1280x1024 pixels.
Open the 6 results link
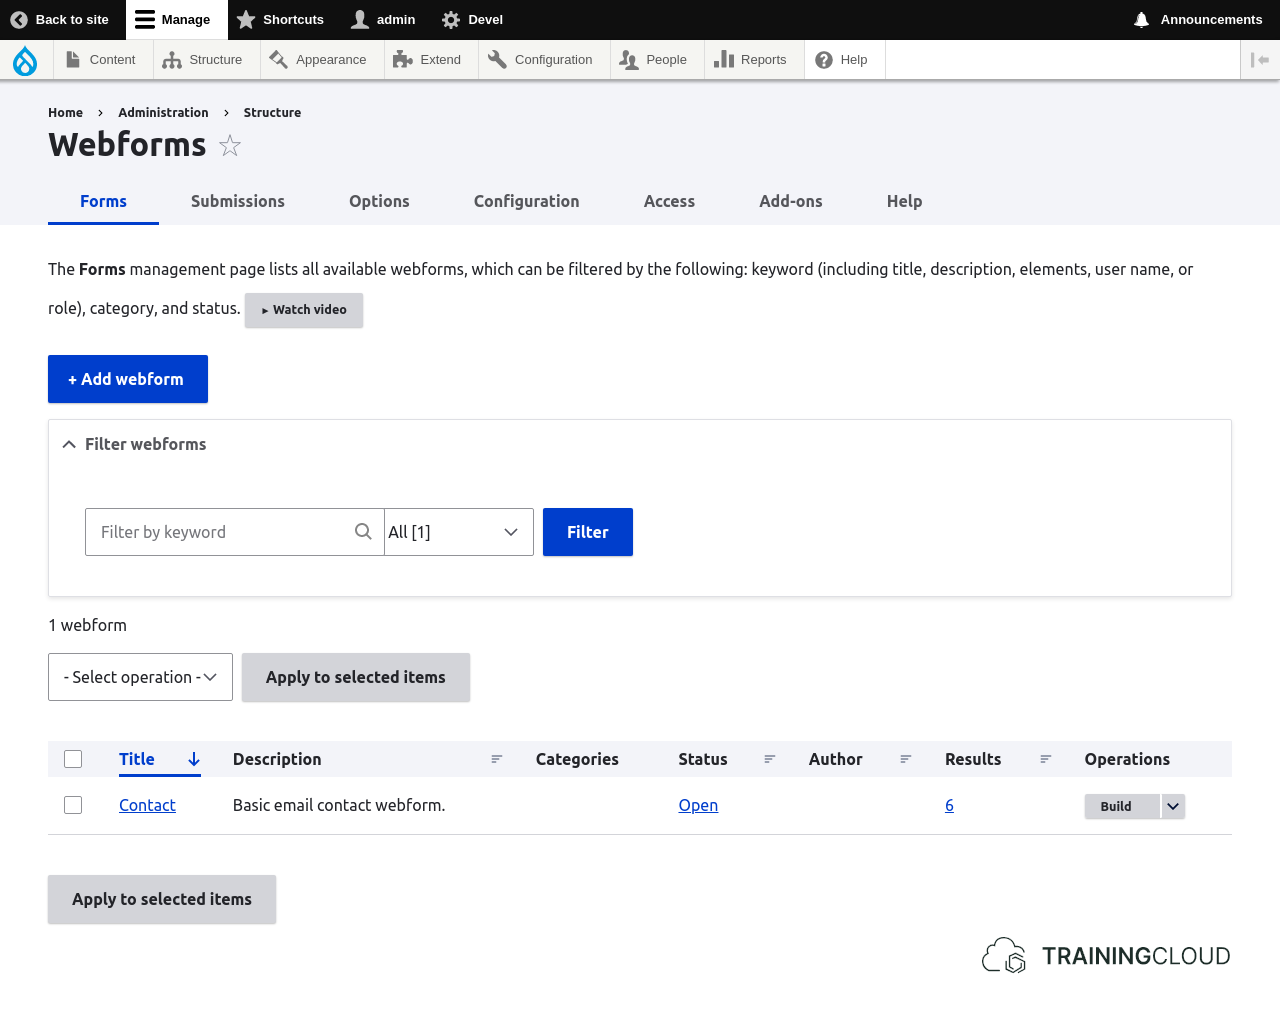949,805
